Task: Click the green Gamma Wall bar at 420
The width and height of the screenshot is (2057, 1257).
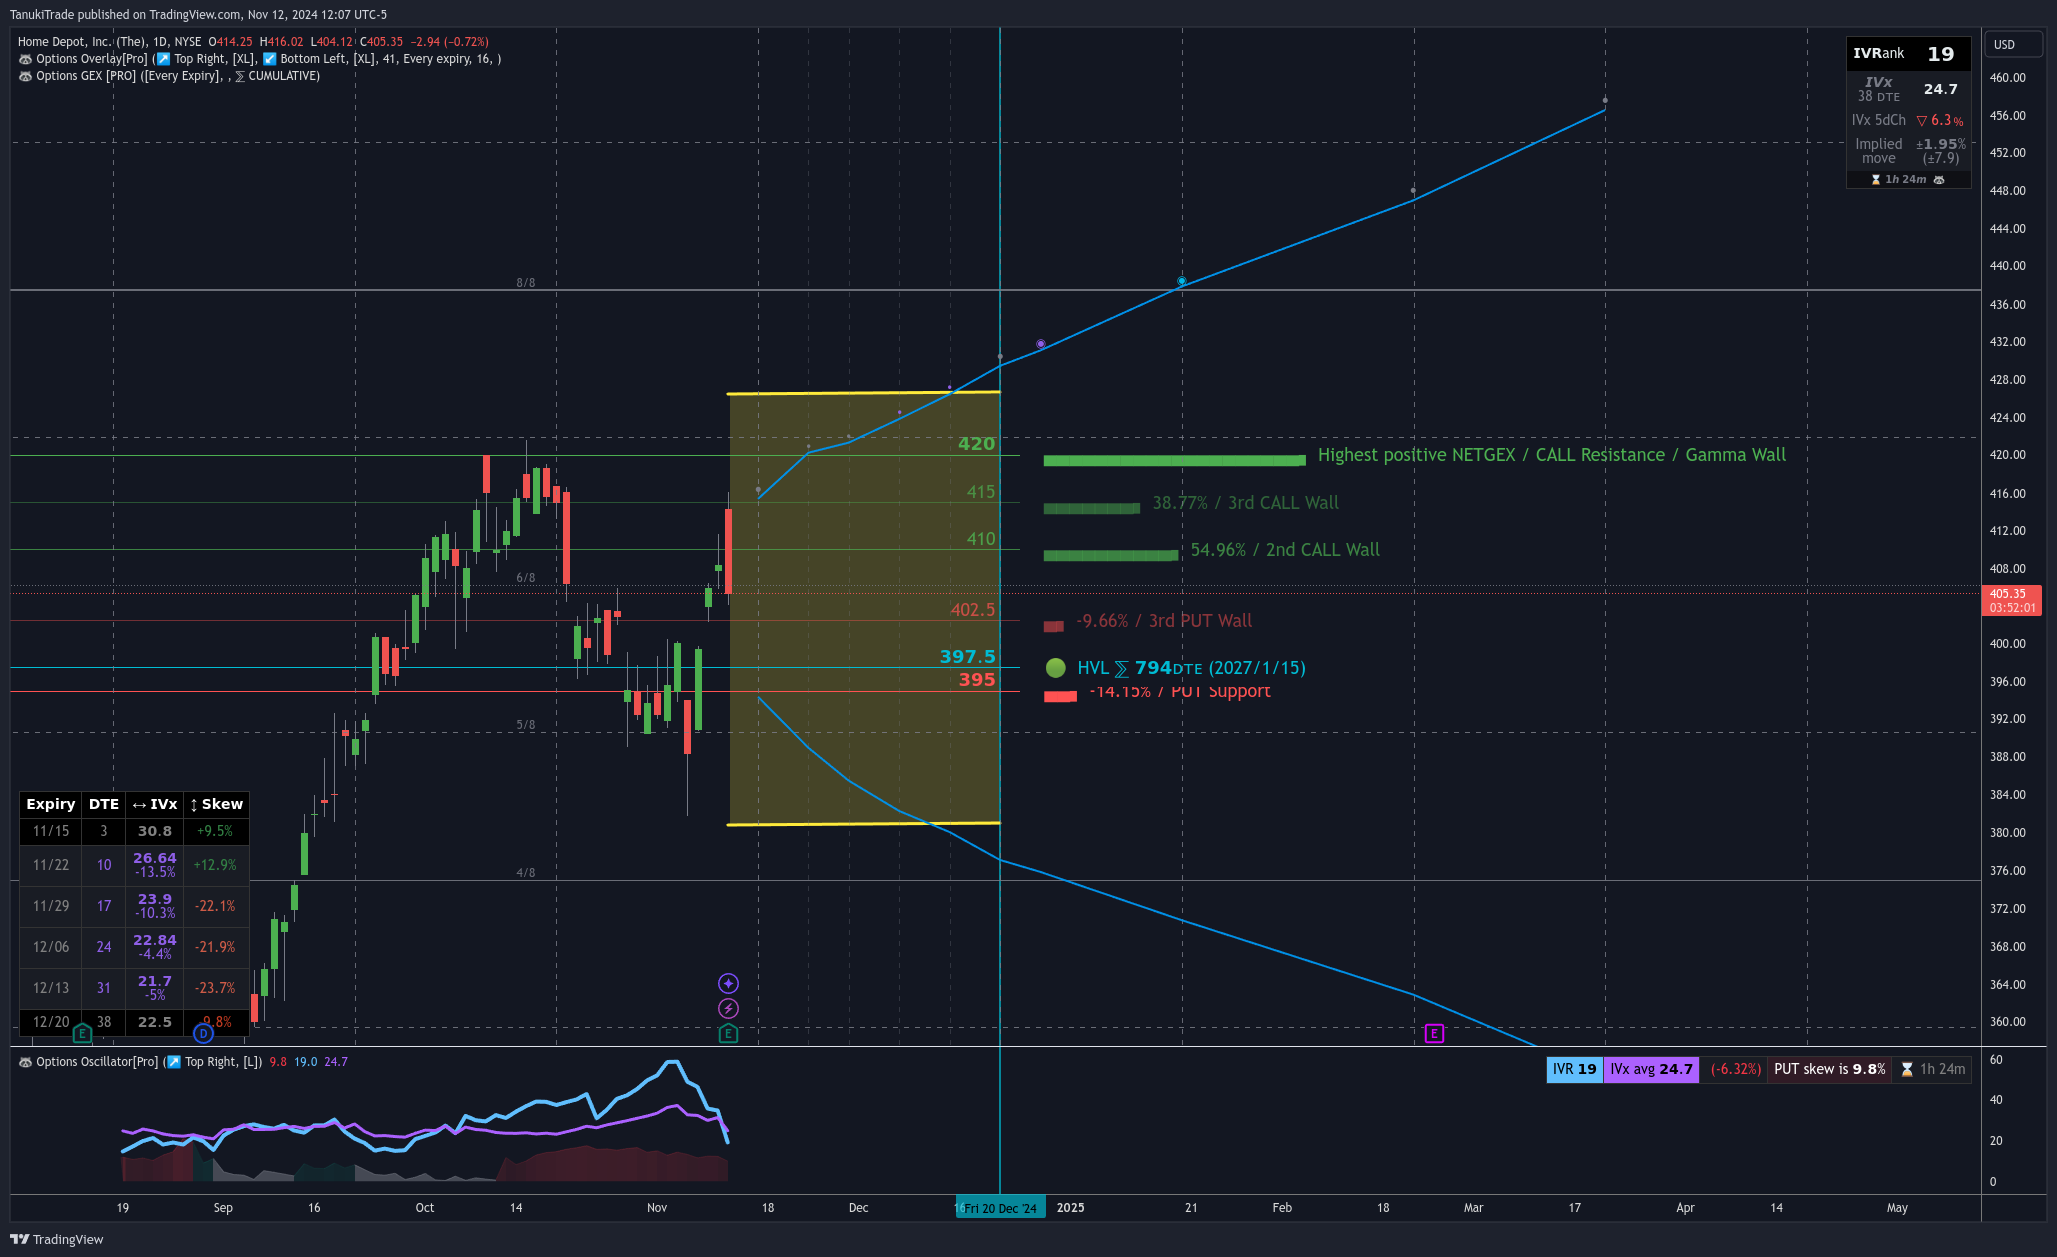Action: [1173, 460]
